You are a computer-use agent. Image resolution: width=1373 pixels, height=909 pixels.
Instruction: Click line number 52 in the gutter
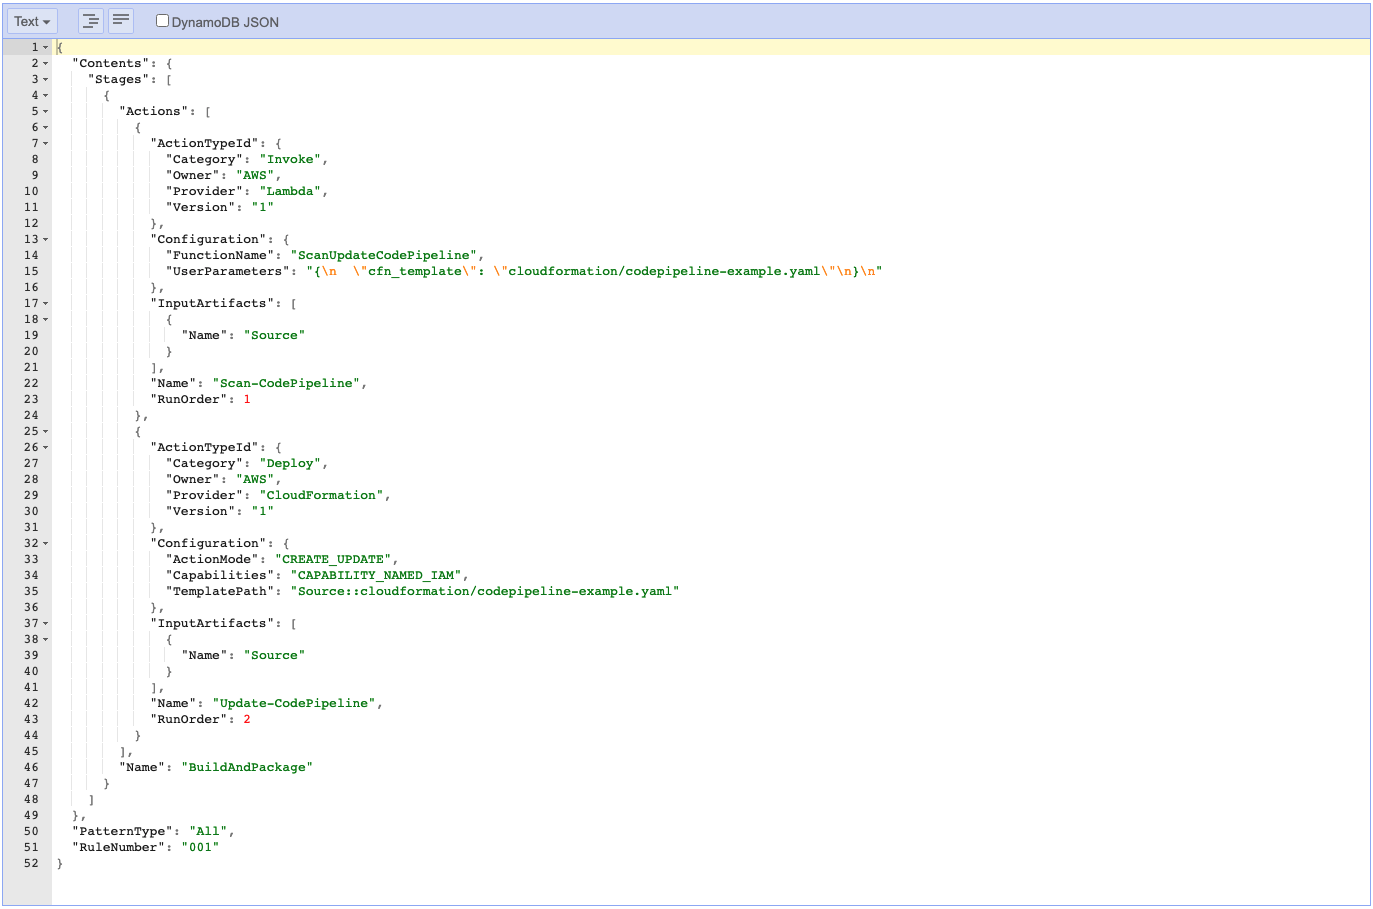coord(31,864)
